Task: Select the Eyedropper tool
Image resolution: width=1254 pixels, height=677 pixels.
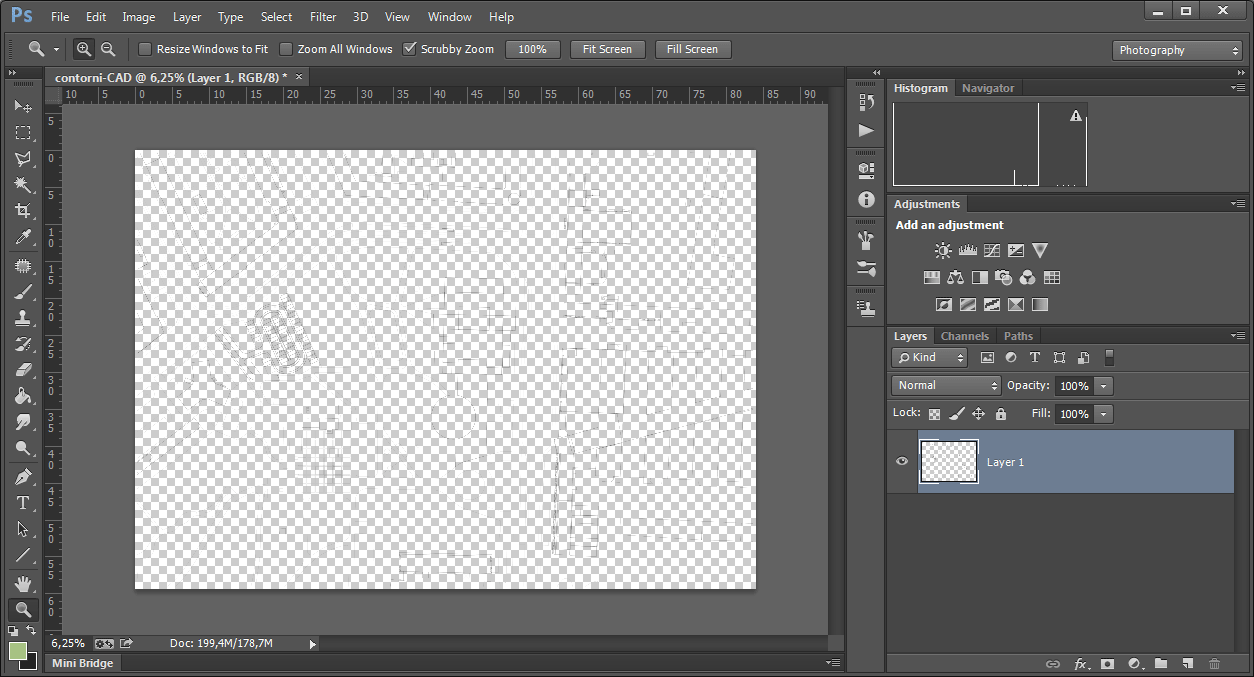Action: 23,237
